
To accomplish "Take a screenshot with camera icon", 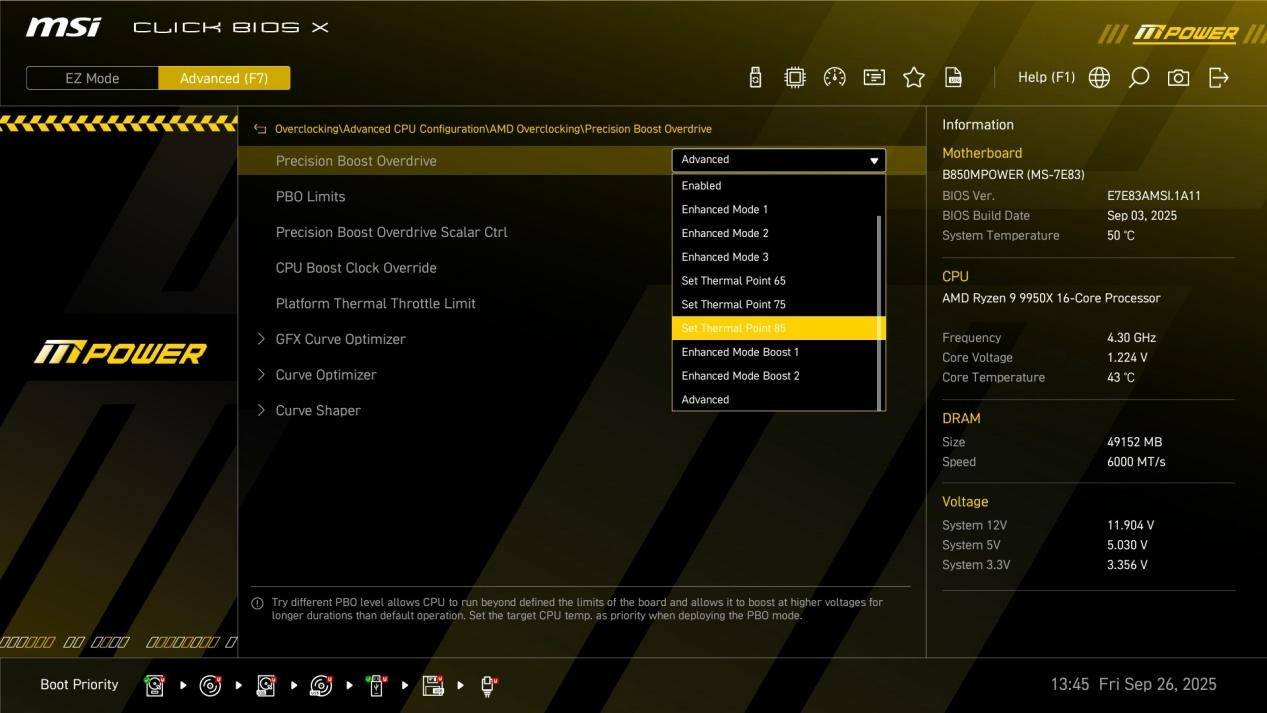I will pyautogui.click(x=1179, y=78).
